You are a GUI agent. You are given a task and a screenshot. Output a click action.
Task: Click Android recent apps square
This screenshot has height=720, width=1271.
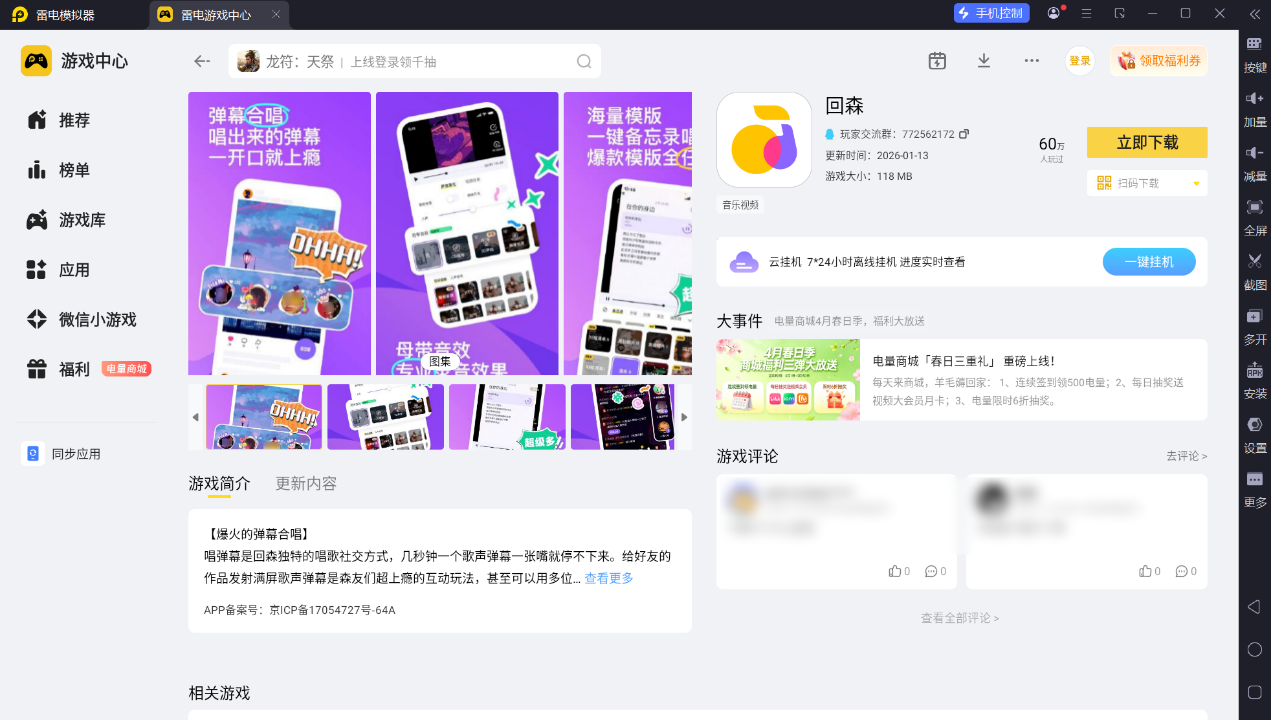coord(1254,692)
